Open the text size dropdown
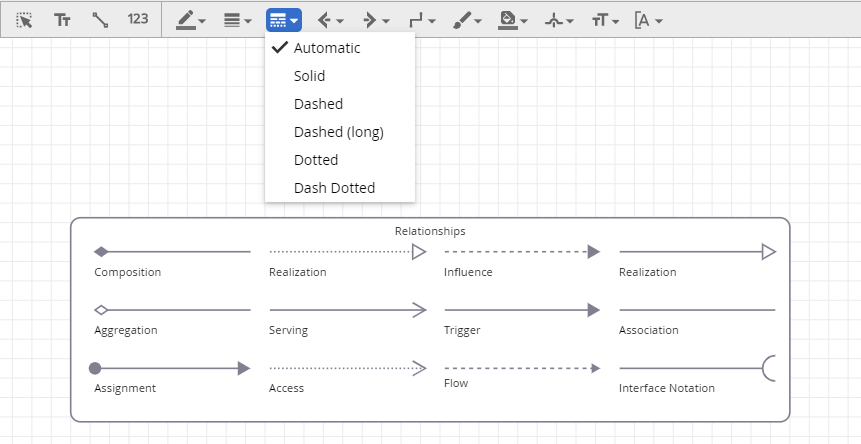 605,19
